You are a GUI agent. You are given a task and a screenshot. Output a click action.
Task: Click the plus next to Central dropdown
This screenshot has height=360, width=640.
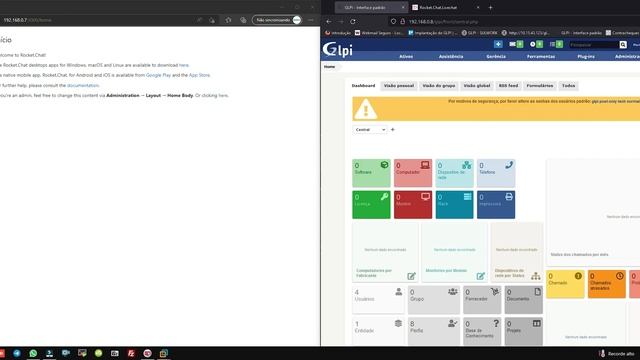click(393, 129)
